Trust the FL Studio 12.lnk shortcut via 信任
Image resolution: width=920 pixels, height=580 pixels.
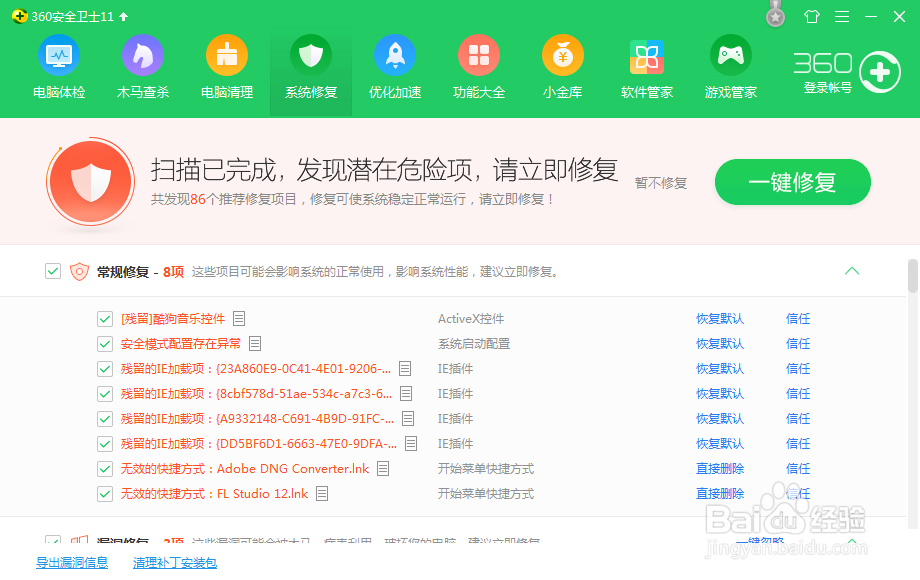(x=797, y=493)
